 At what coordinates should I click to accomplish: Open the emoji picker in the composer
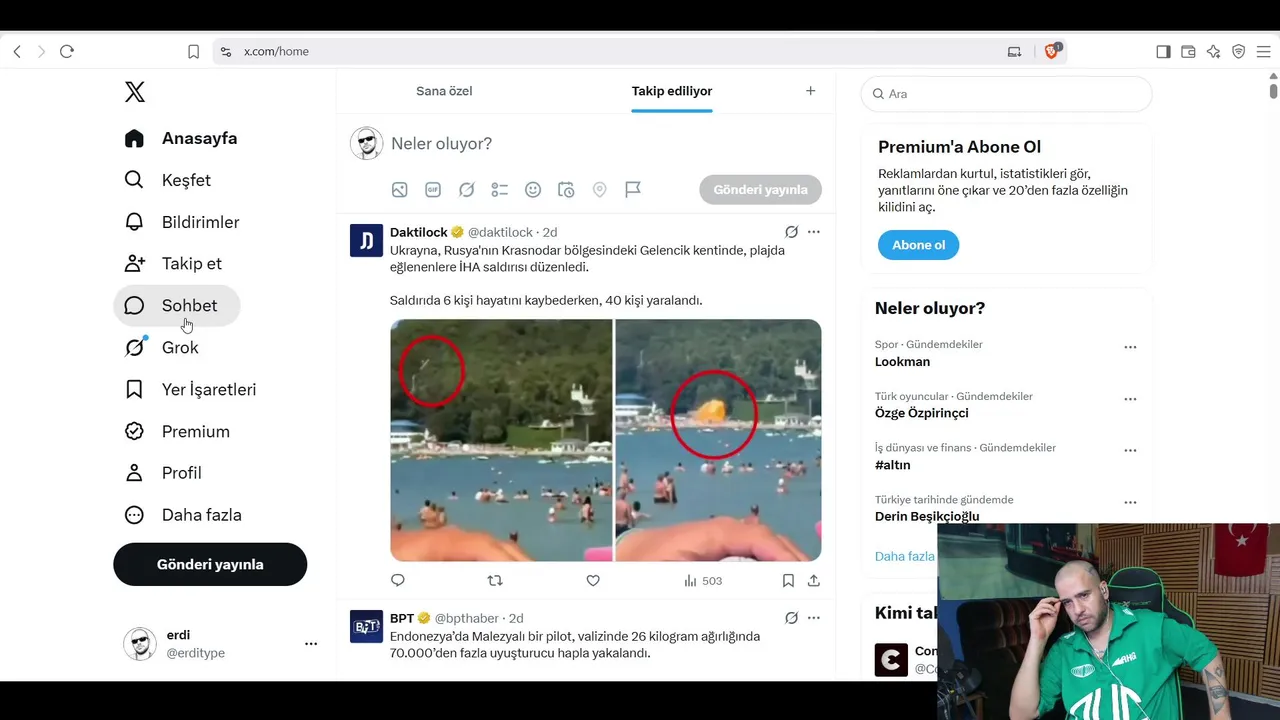tap(533, 190)
